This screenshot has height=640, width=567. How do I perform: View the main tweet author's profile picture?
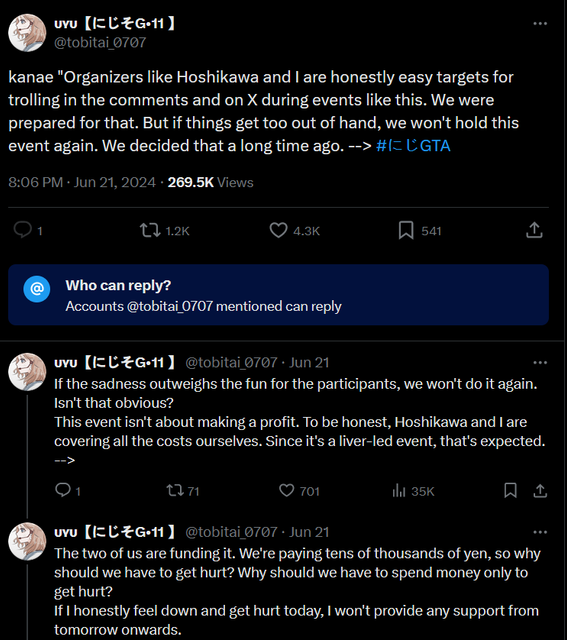pos(27,33)
